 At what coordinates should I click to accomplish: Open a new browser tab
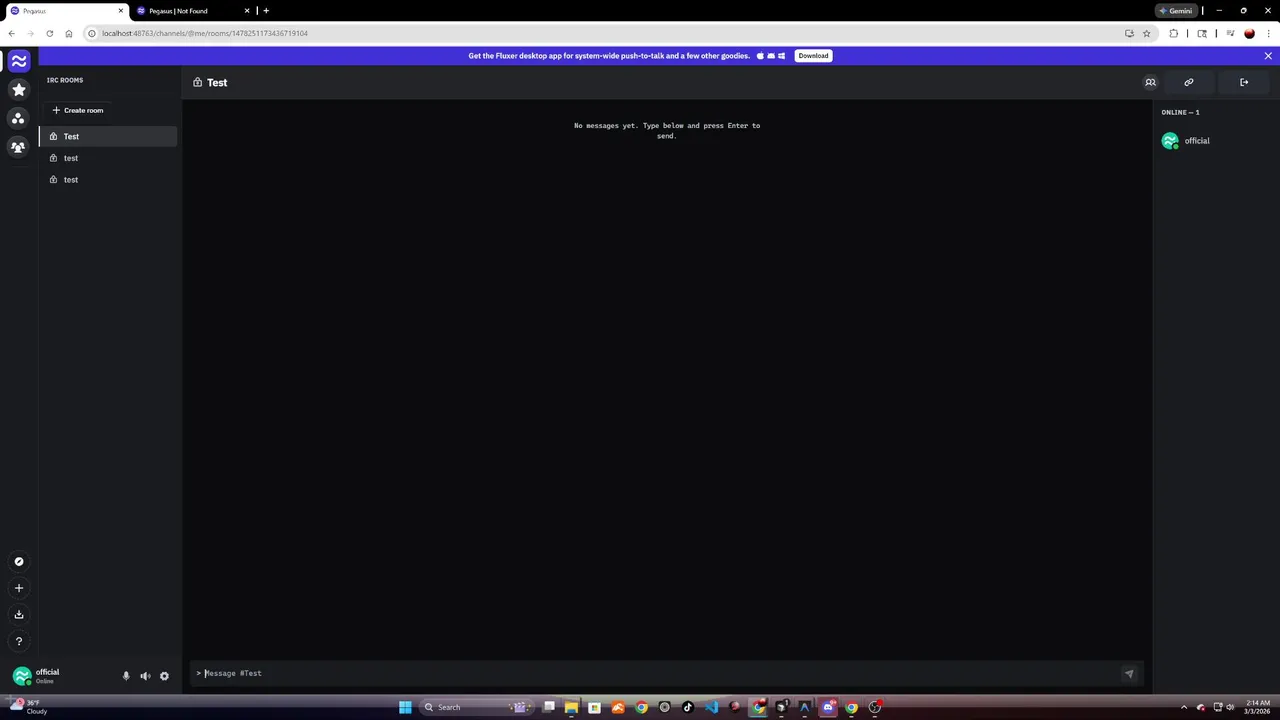(x=266, y=11)
